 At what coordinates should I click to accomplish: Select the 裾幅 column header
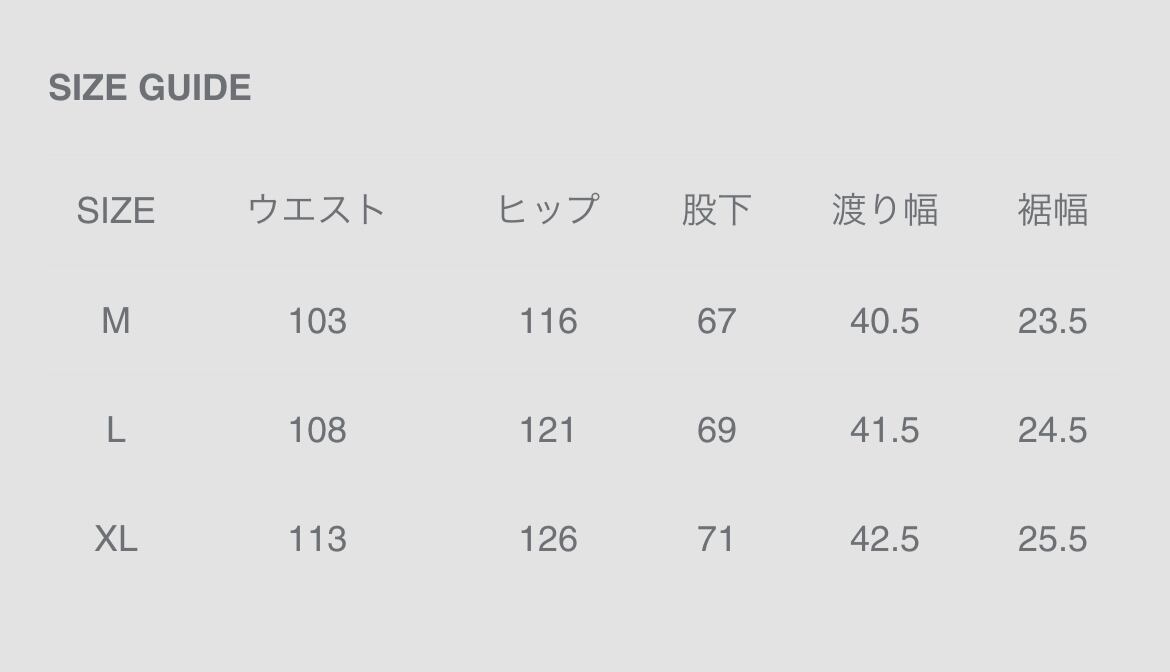coord(1052,210)
